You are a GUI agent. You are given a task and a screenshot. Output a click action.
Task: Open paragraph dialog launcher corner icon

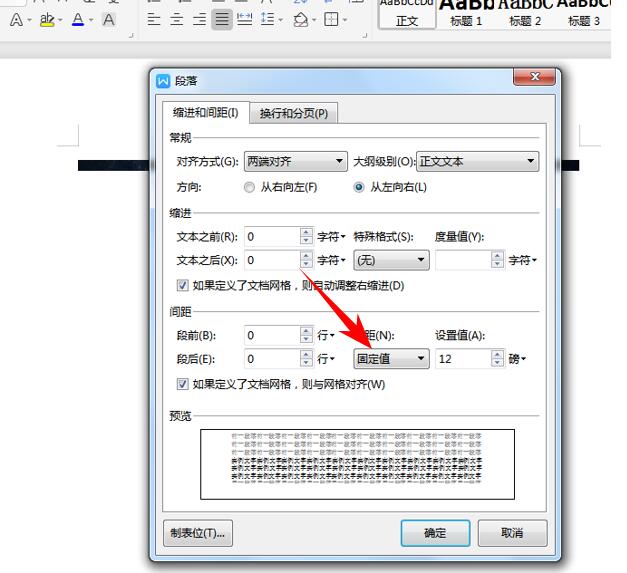(365, 36)
